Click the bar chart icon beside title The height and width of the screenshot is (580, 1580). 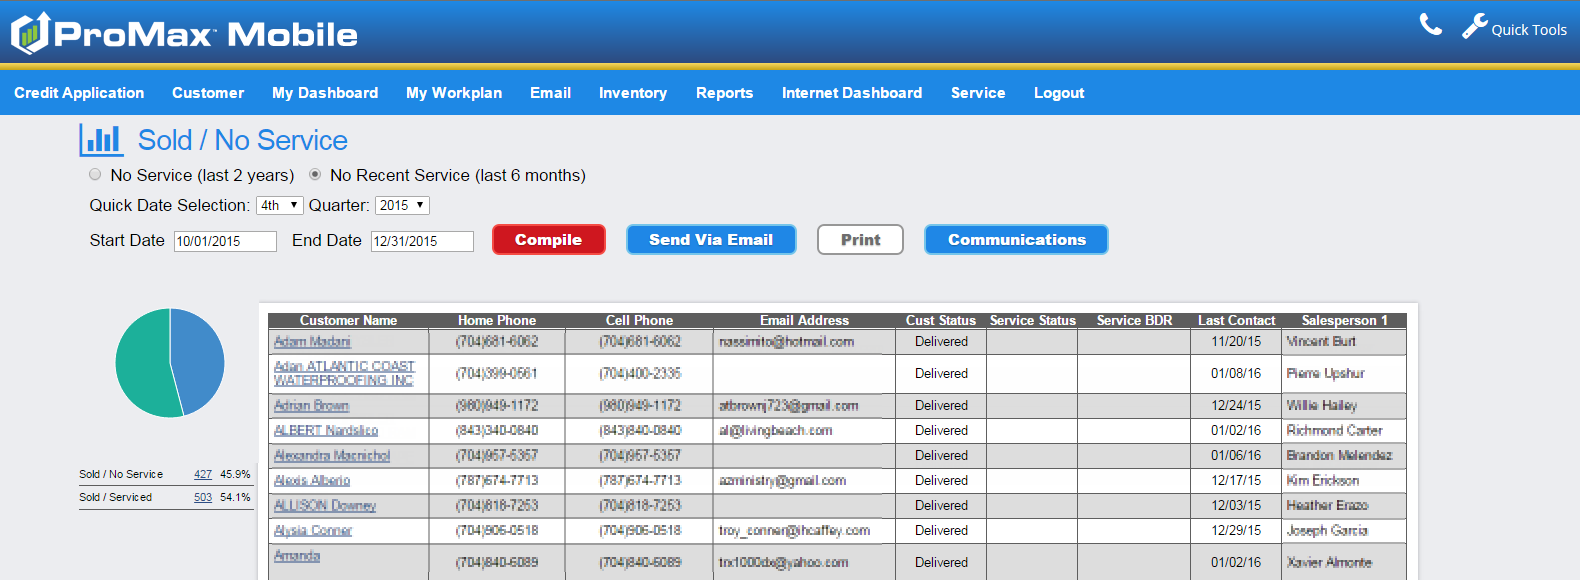click(101, 140)
